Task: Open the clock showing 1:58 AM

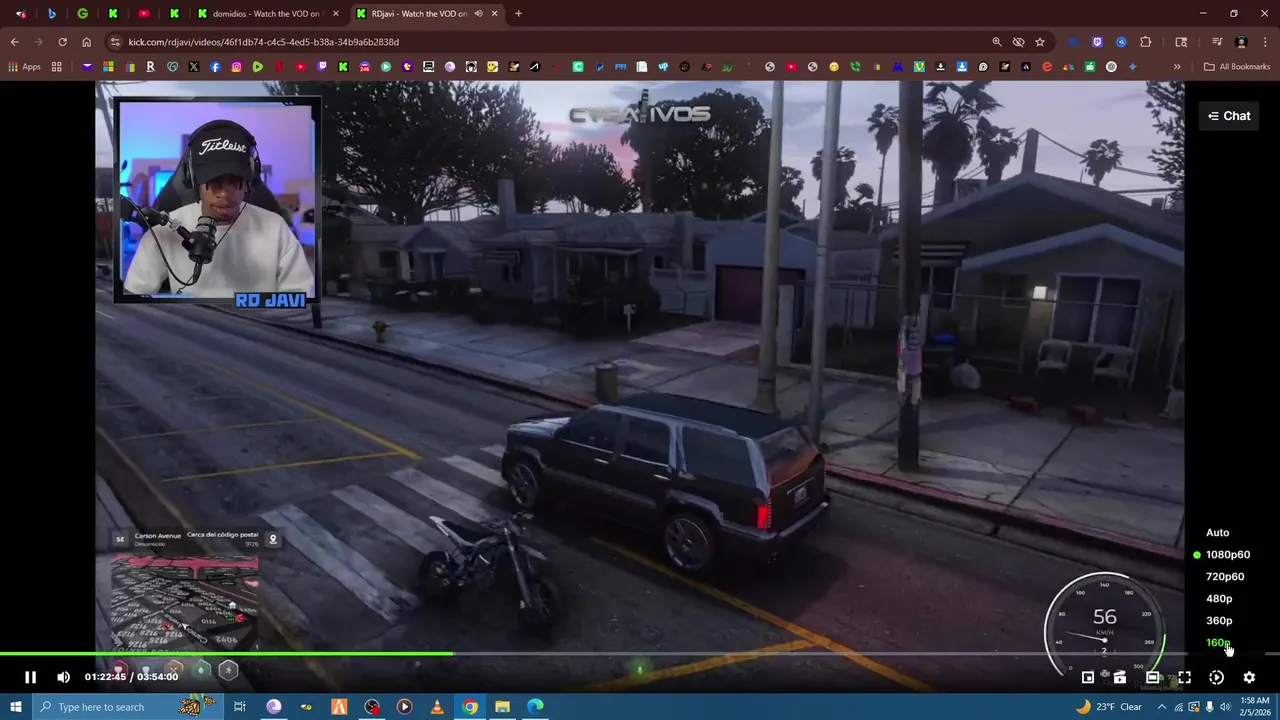Action: pyautogui.click(x=1255, y=707)
